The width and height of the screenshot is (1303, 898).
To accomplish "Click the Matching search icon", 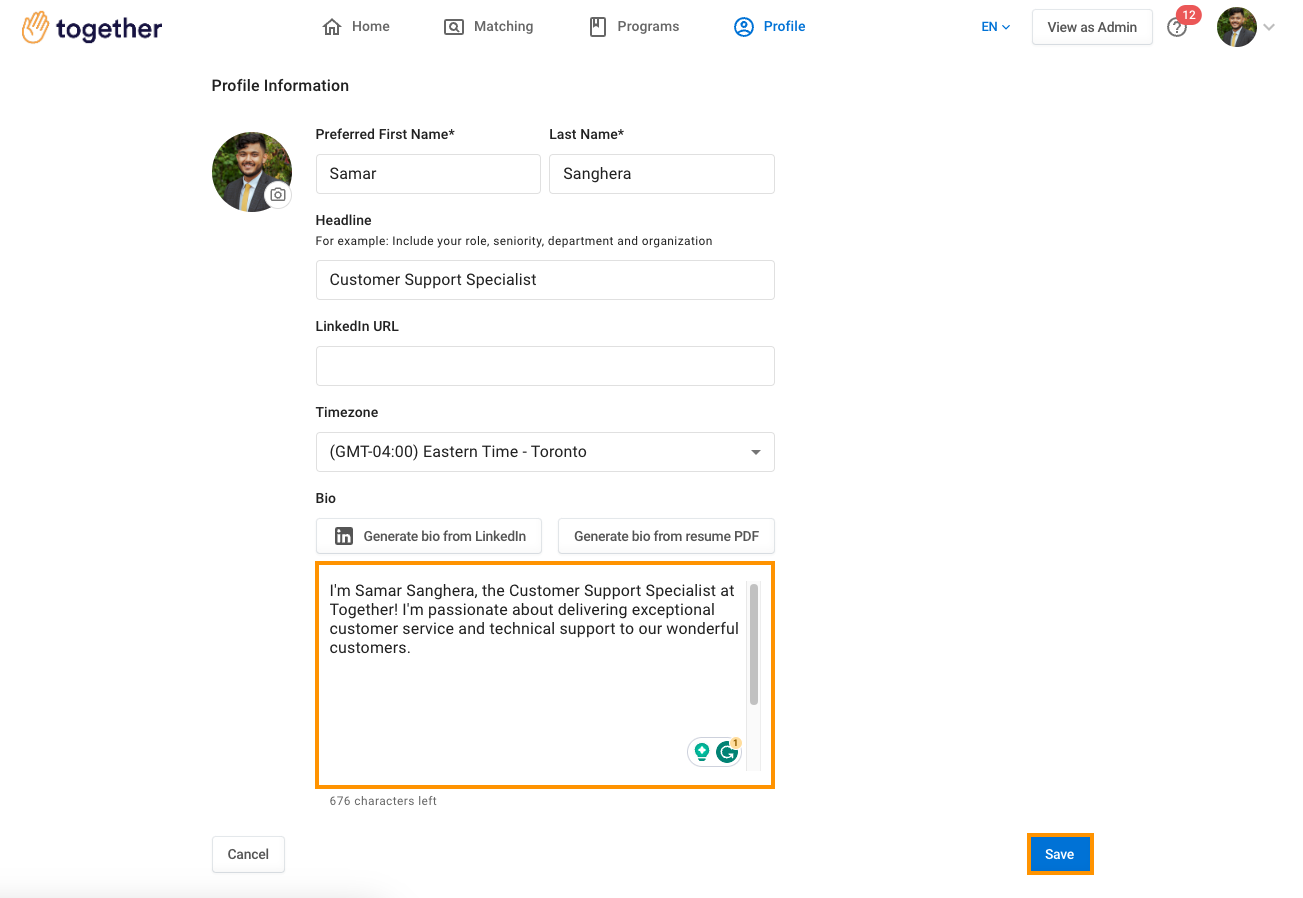I will (x=454, y=27).
